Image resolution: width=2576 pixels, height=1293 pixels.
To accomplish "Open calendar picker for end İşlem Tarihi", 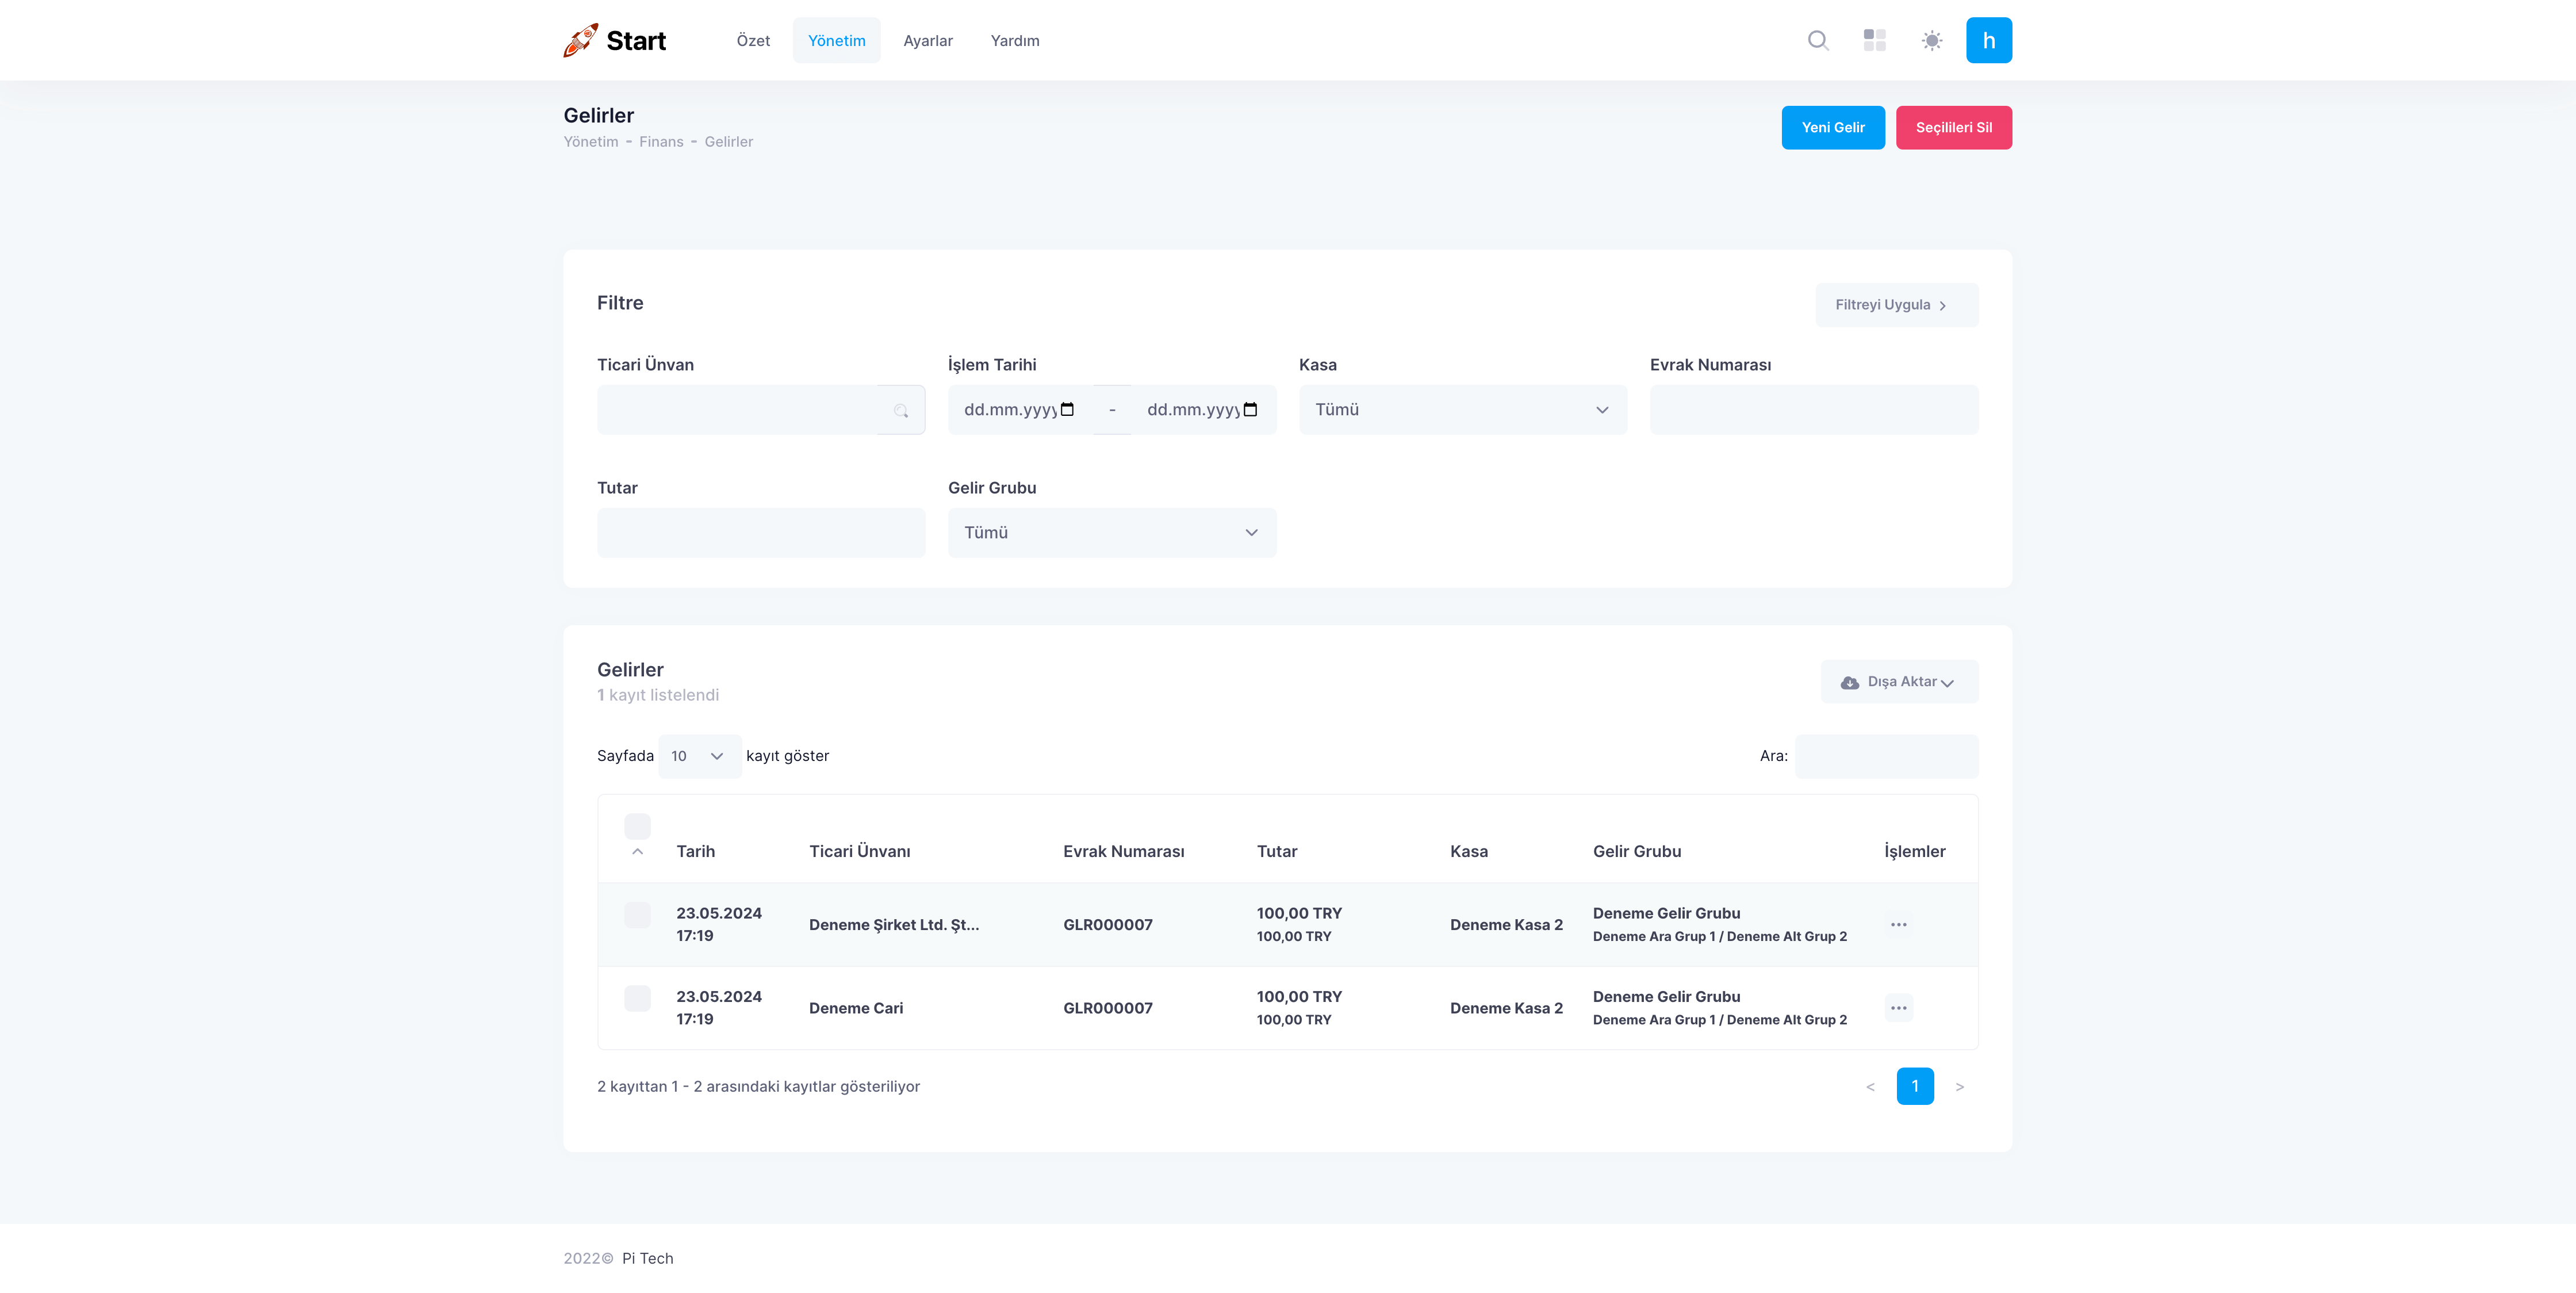I will pos(1250,409).
